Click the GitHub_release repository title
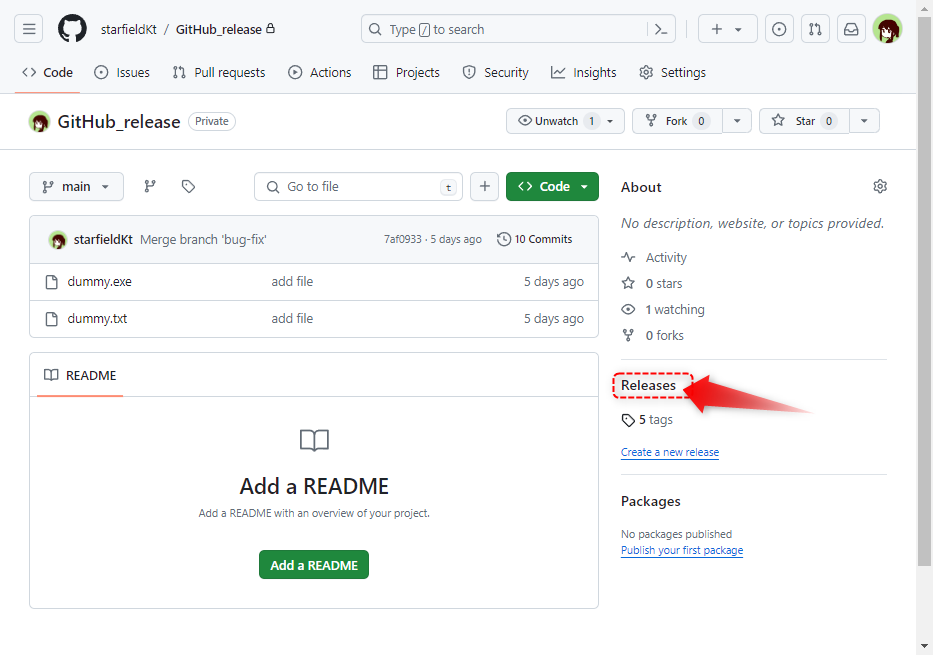The height and width of the screenshot is (655, 933). pyautogui.click(x=119, y=121)
